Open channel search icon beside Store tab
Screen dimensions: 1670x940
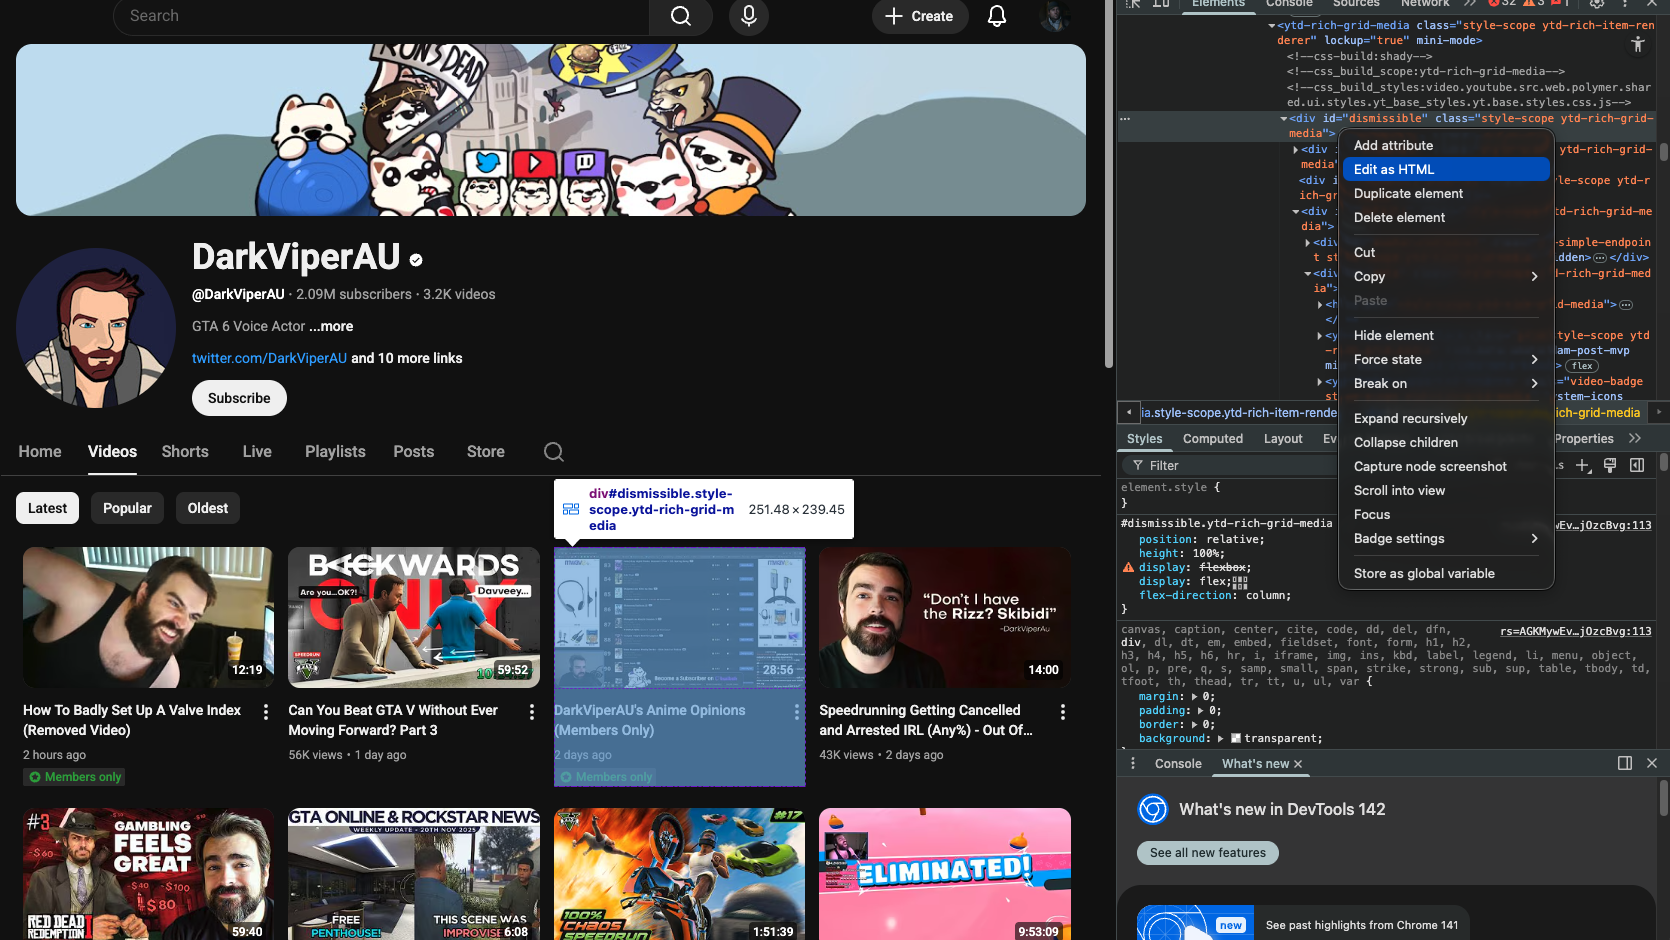coord(553,452)
